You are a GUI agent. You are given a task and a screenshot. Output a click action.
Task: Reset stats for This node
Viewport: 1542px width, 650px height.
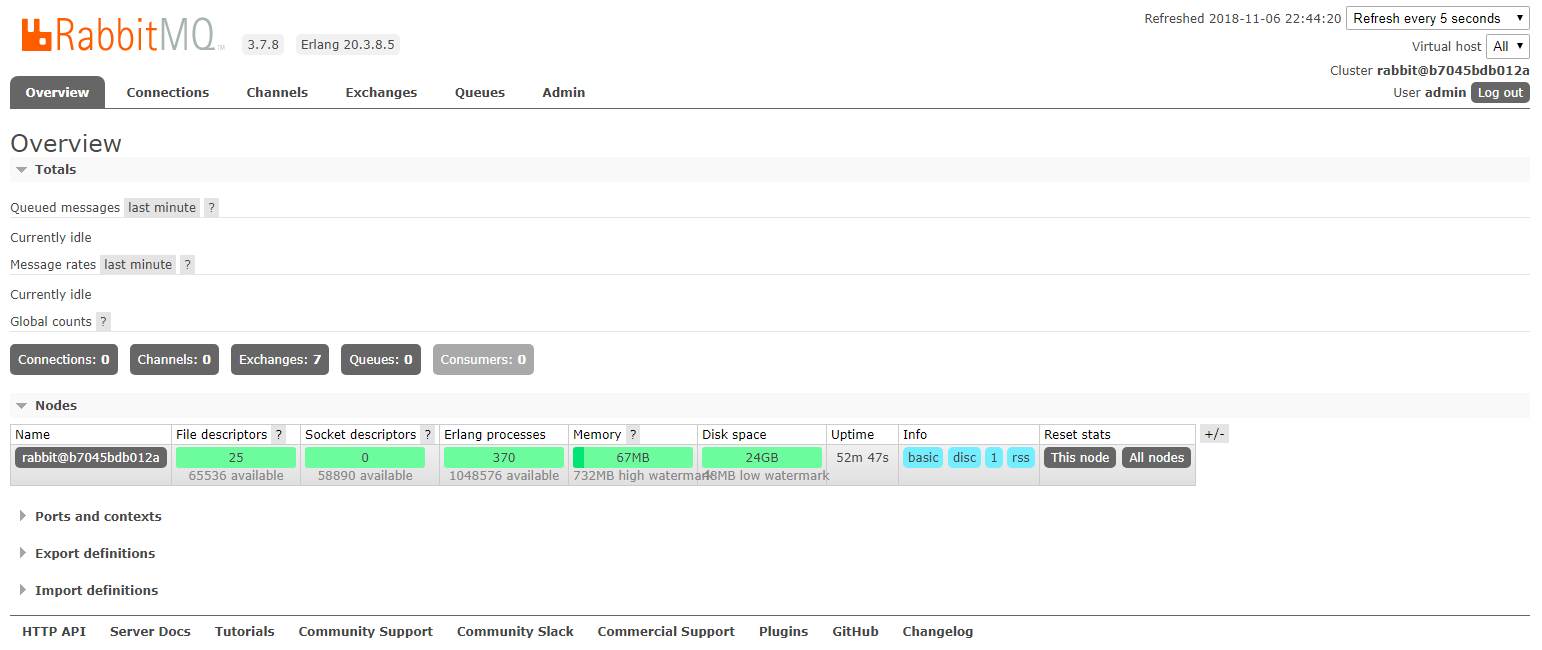(x=1080, y=458)
